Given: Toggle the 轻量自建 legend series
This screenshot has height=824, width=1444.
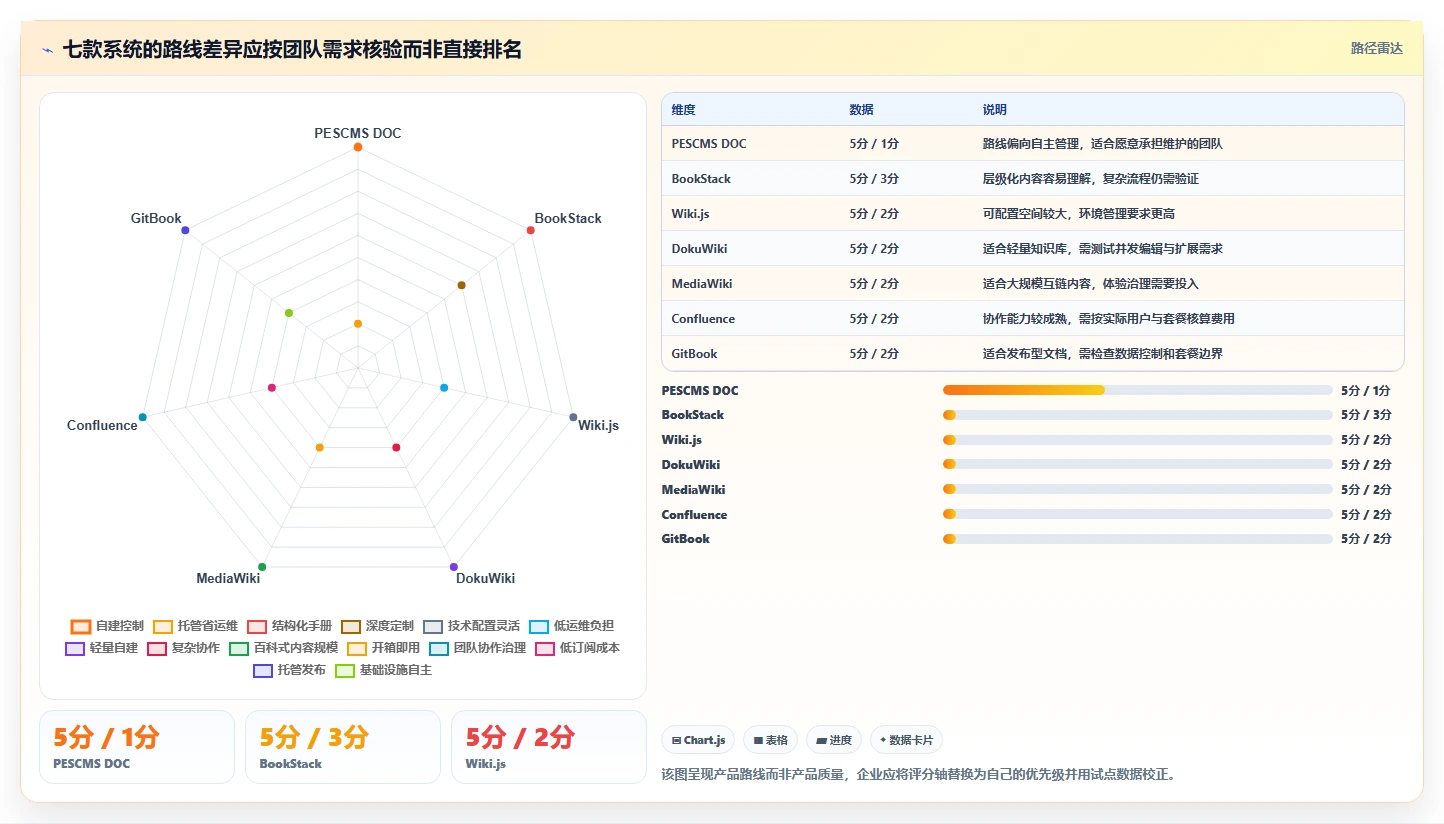Looking at the screenshot, I should (x=101, y=648).
